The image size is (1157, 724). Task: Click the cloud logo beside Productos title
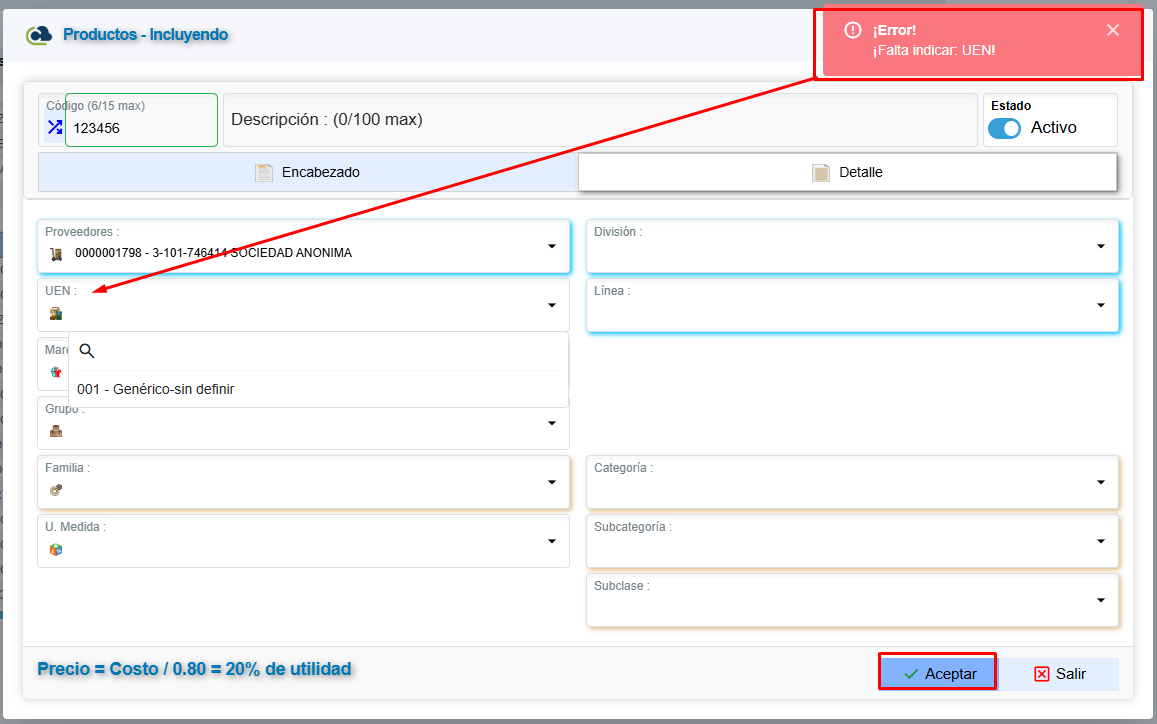point(39,35)
